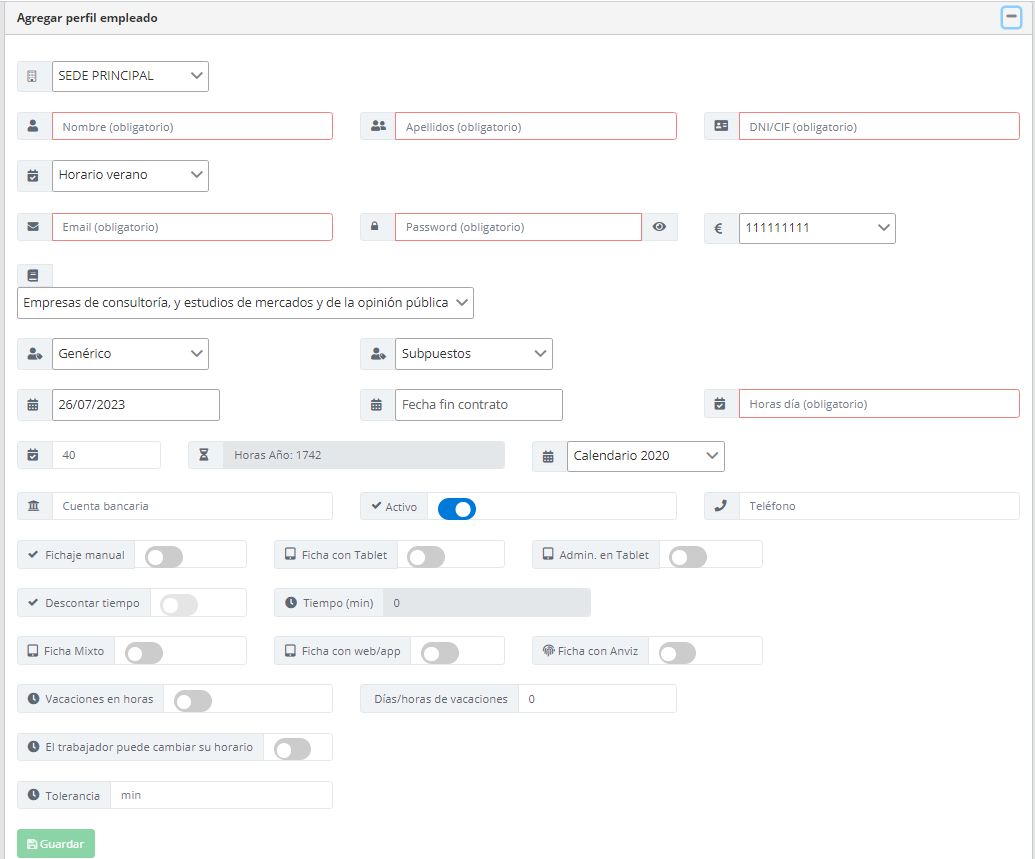Click the euro icon beside 111111111
Image resolution: width=1035 pixels, height=859 pixels.
(x=720, y=228)
